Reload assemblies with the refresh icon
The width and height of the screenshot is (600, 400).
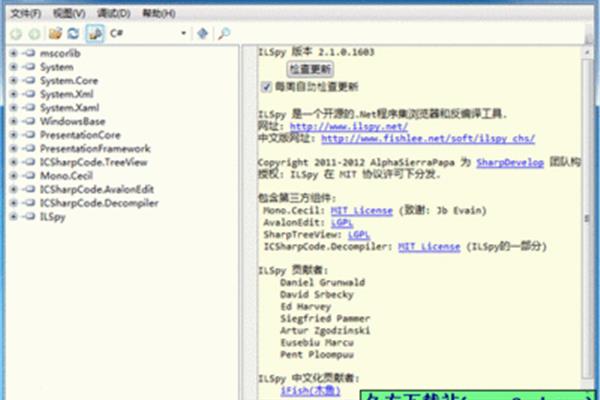[x=73, y=33]
